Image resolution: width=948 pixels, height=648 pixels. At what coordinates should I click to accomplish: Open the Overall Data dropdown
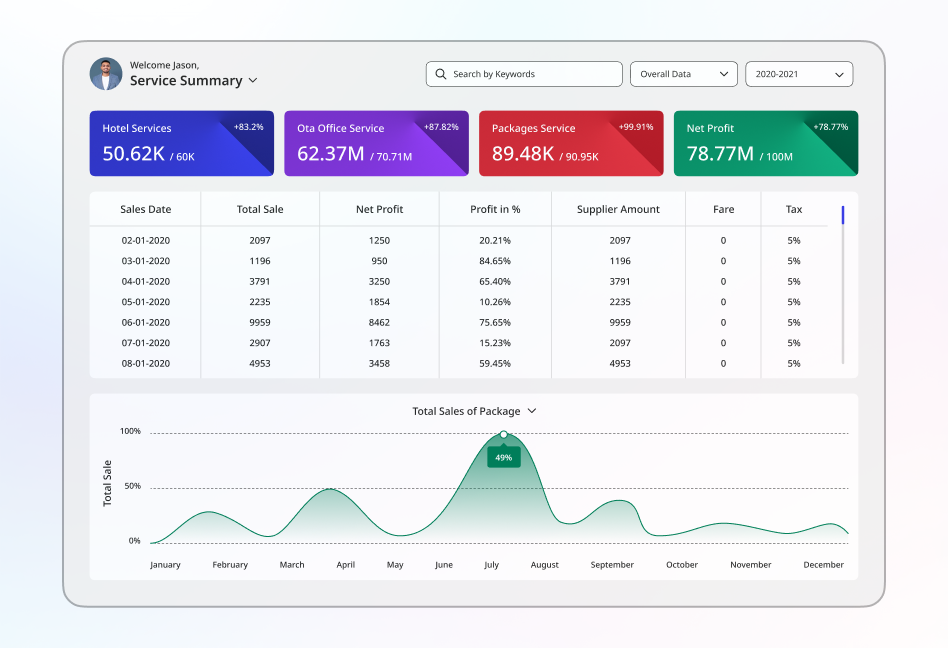pos(684,74)
